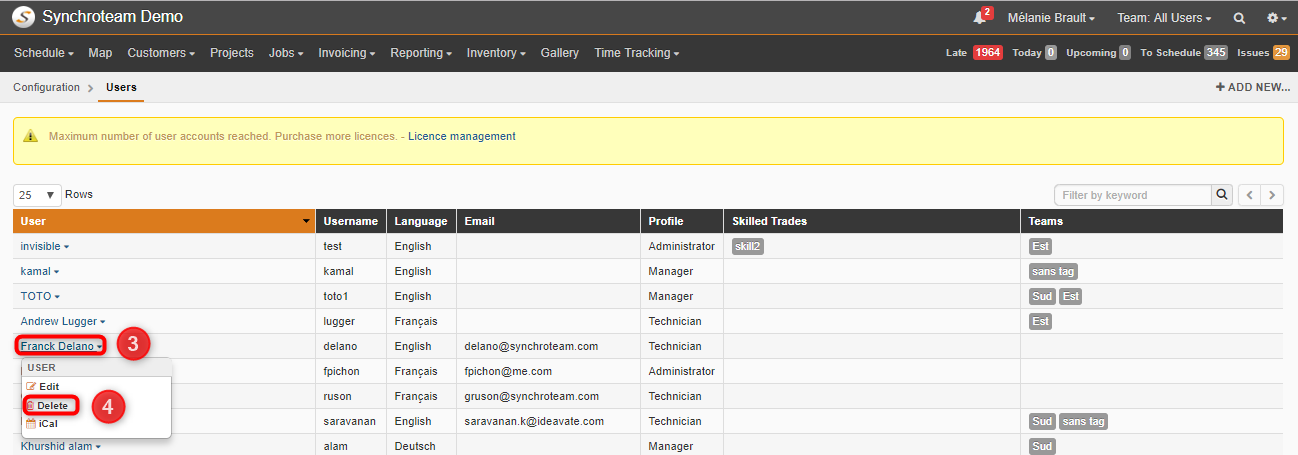Select the Users tab
The image size is (1298, 455).
[x=121, y=88]
